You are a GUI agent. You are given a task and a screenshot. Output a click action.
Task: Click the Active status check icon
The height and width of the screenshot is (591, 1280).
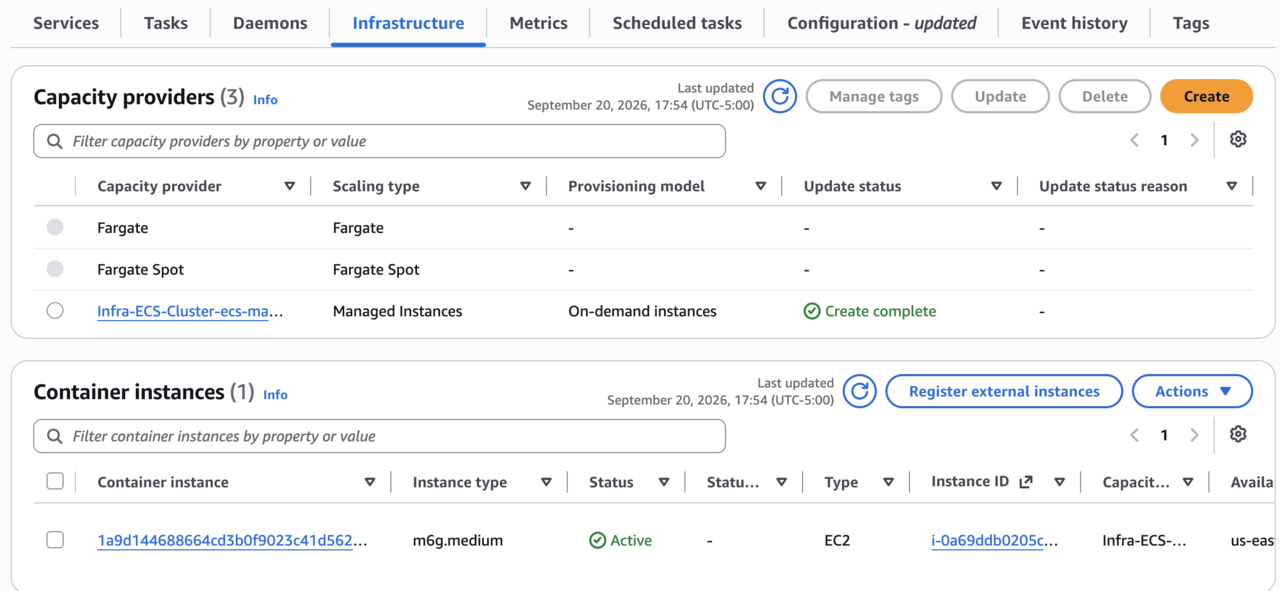coord(597,540)
